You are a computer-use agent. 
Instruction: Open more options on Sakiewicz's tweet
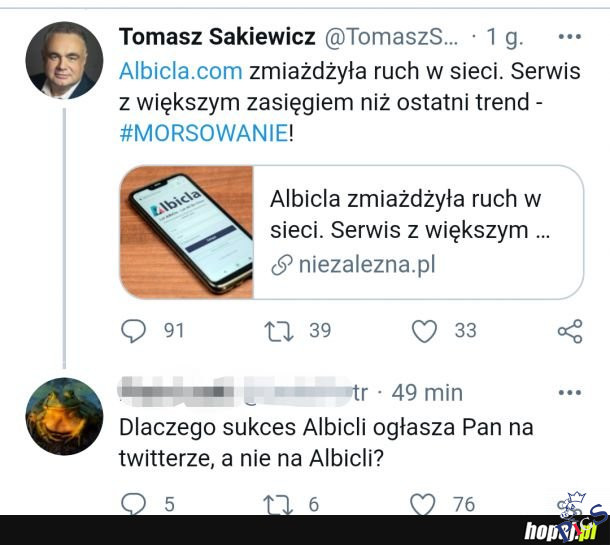pyautogui.click(x=570, y=37)
